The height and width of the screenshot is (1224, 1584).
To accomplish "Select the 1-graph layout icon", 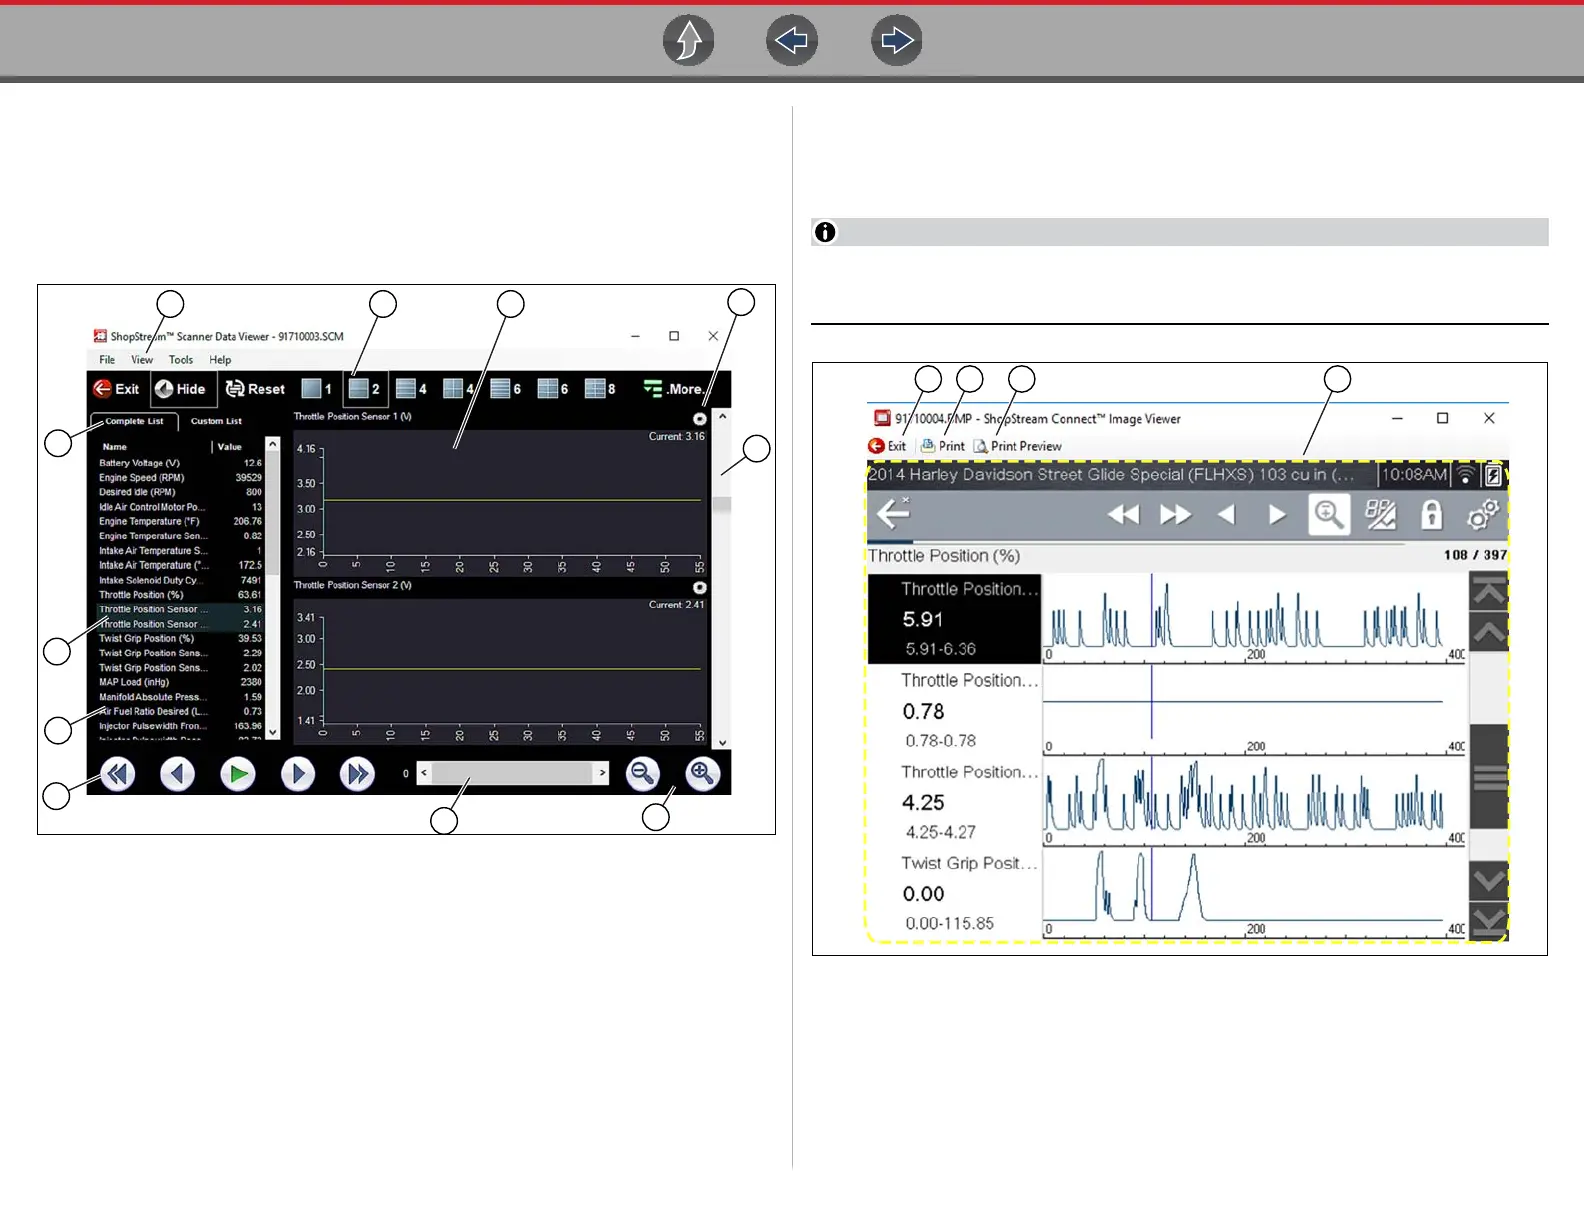I will (316, 389).
